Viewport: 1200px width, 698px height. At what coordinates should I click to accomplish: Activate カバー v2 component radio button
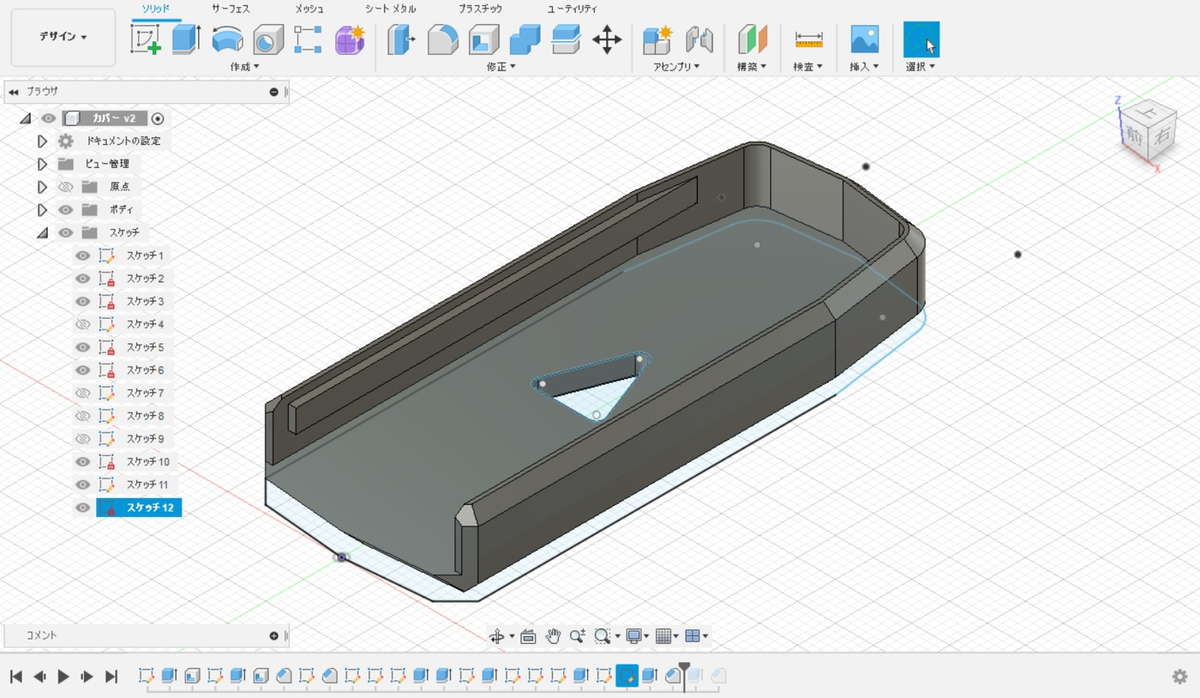[x=158, y=118]
